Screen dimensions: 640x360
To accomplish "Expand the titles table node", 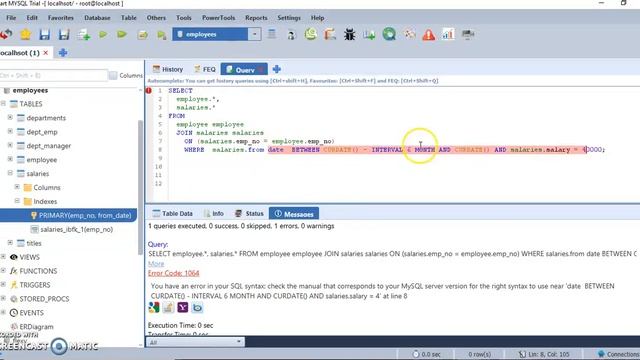I will pyautogui.click(x=10, y=243).
